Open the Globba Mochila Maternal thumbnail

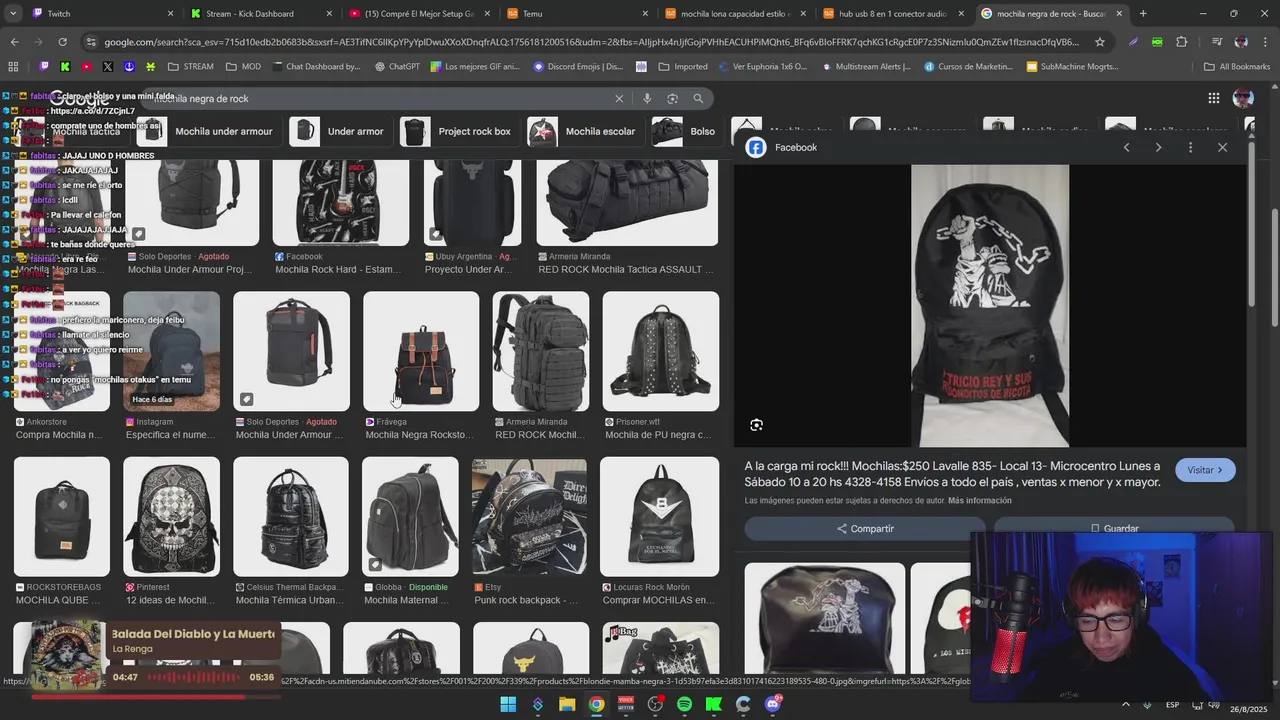pyautogui.click(x=410, y=516)
